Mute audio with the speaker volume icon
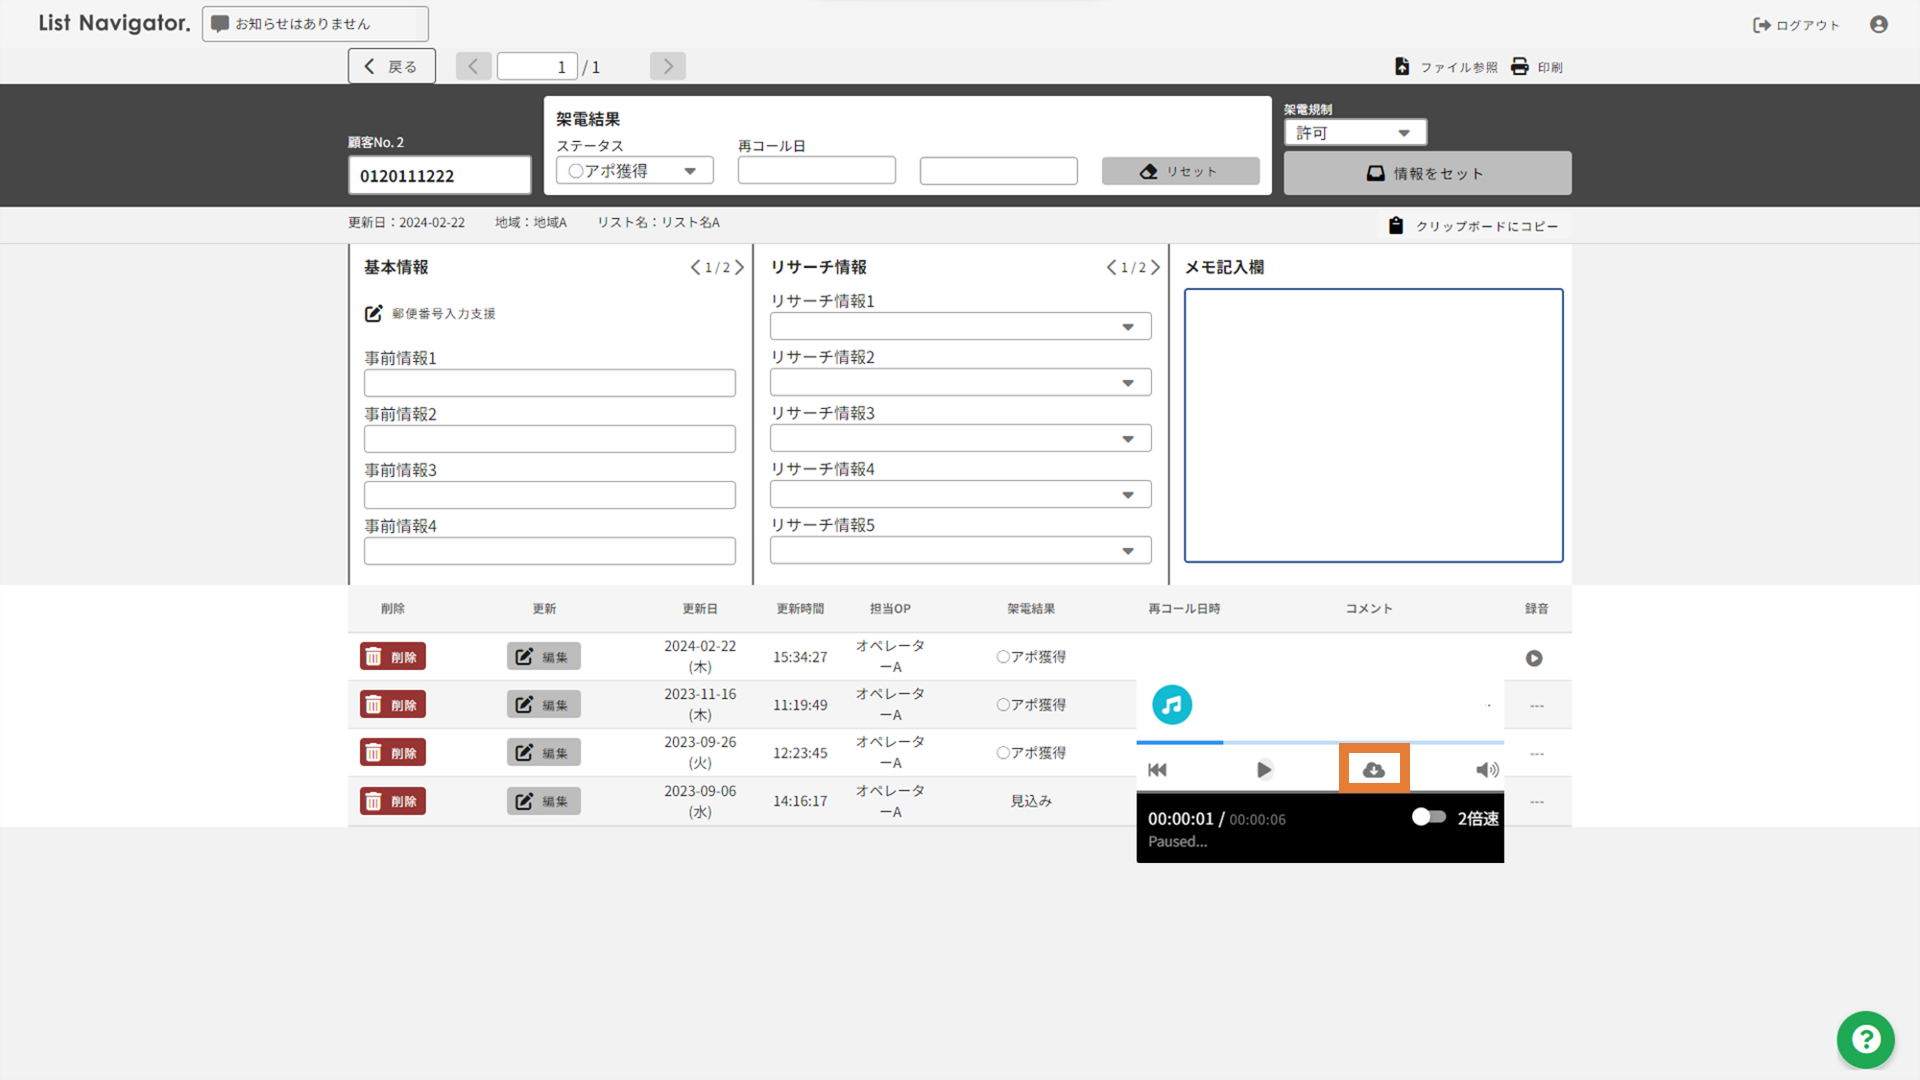The height and width of the screenshot is (1080, 1920). 1487,769
